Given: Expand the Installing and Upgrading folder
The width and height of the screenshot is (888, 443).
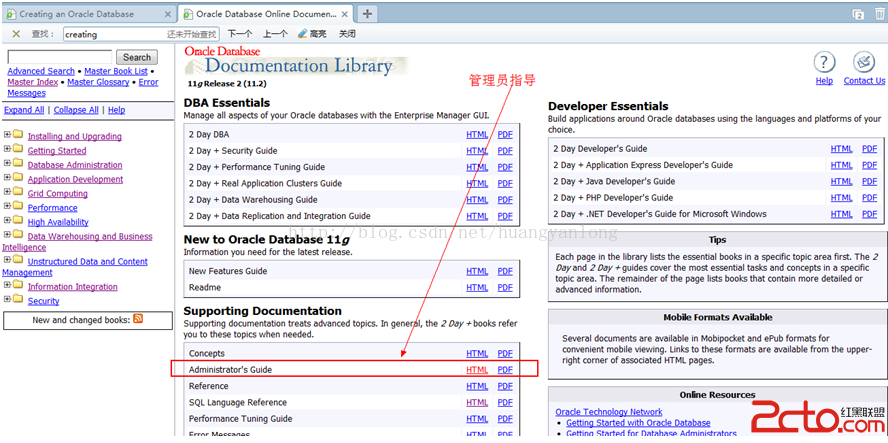Looking at the screenshot, I should [7, 135].
